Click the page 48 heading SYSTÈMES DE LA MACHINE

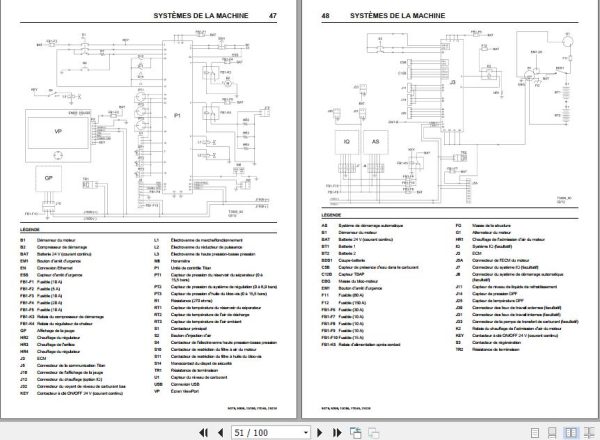click(x=397, y=16)
